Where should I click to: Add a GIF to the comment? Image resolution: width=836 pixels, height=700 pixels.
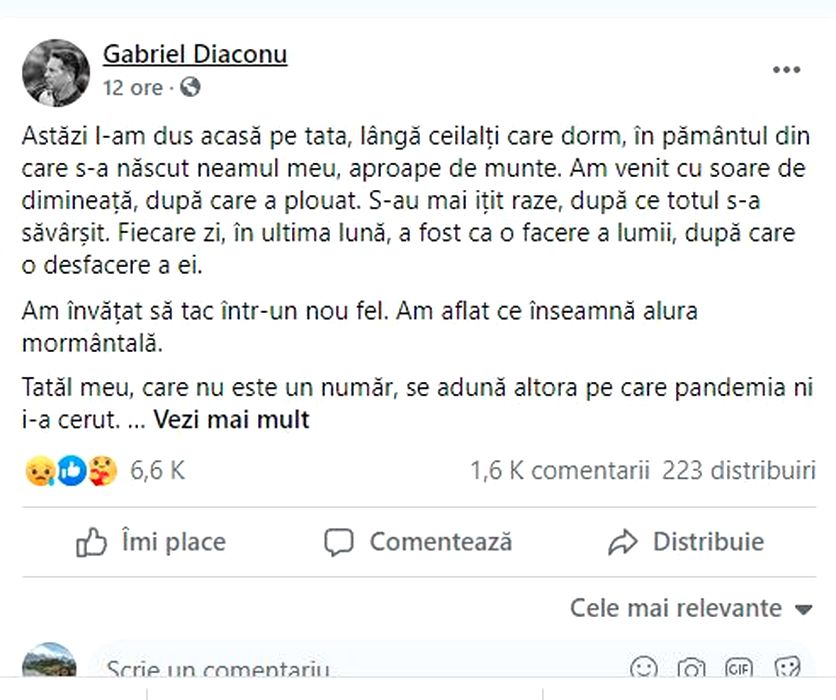click(x=739, y=668)
